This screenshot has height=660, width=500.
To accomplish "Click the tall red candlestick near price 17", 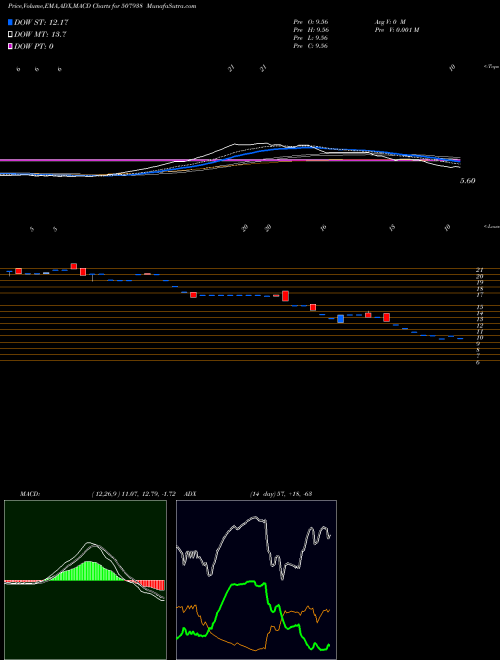I will tap(285, 295).
